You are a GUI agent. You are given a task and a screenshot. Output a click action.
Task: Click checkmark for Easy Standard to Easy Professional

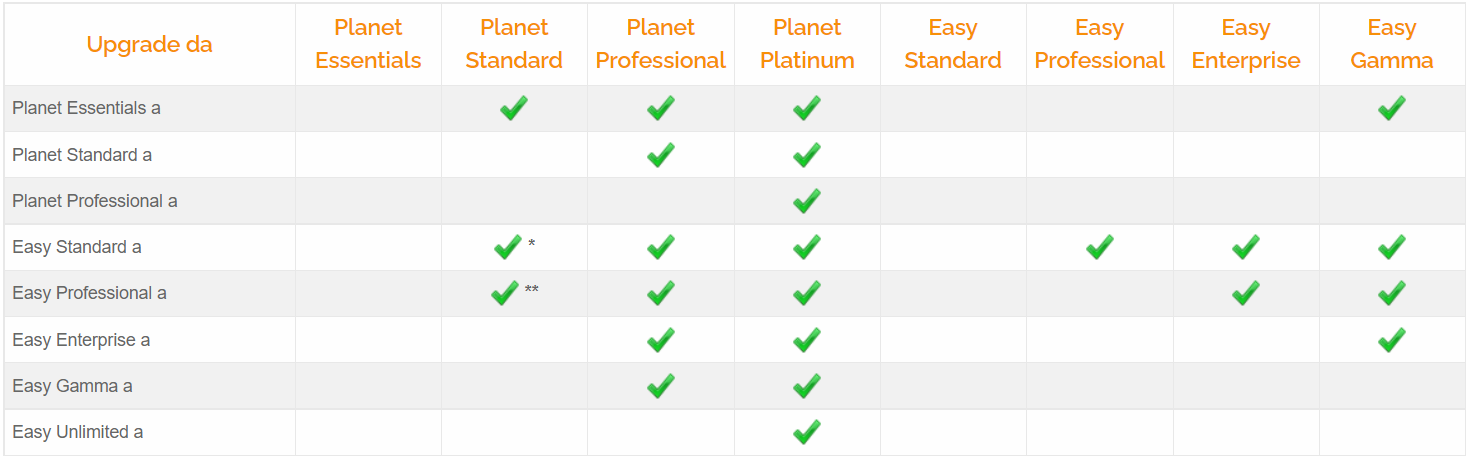(x=1099, y=247)
